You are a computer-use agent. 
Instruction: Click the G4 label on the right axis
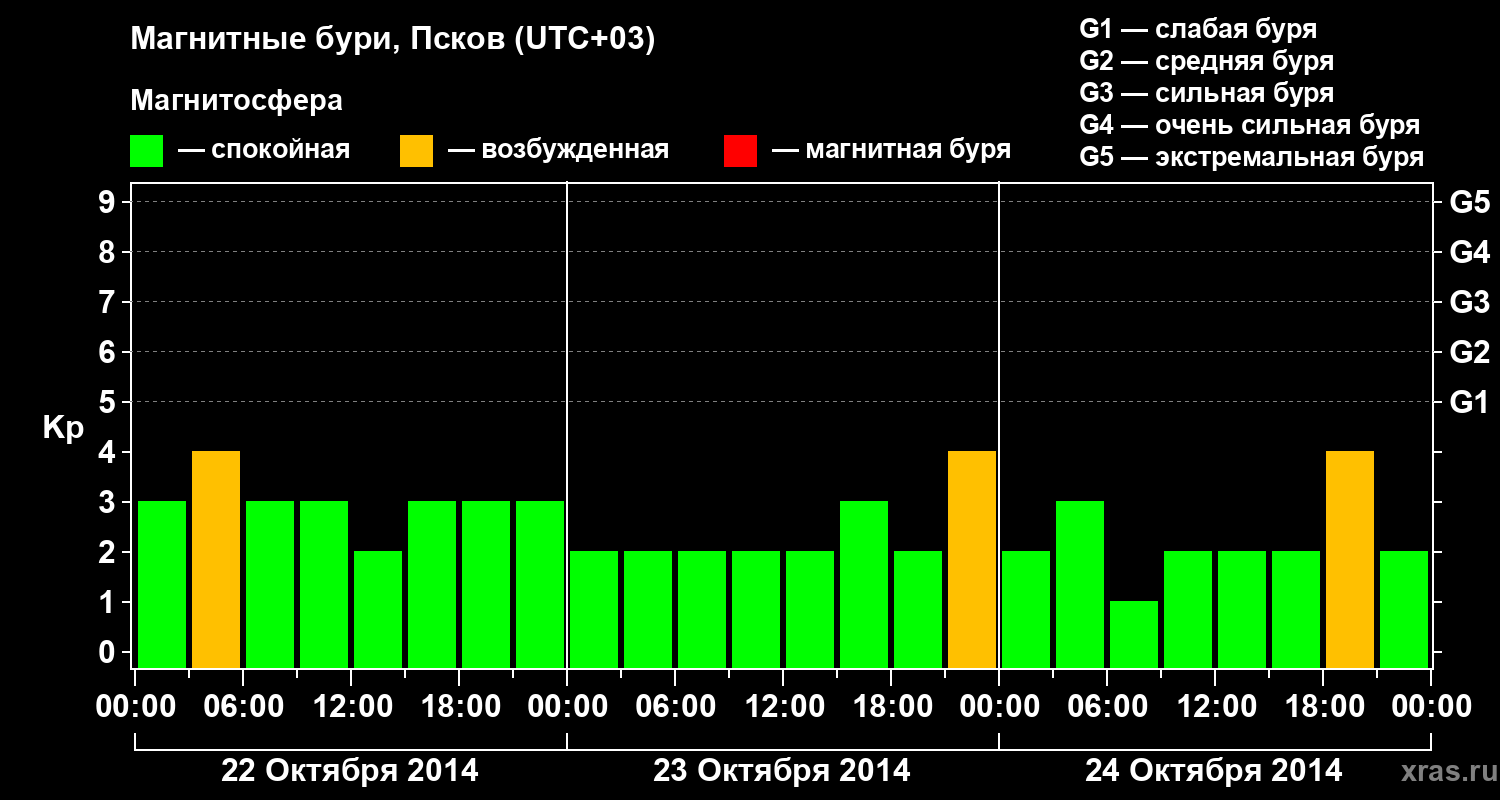point(1470,253)
